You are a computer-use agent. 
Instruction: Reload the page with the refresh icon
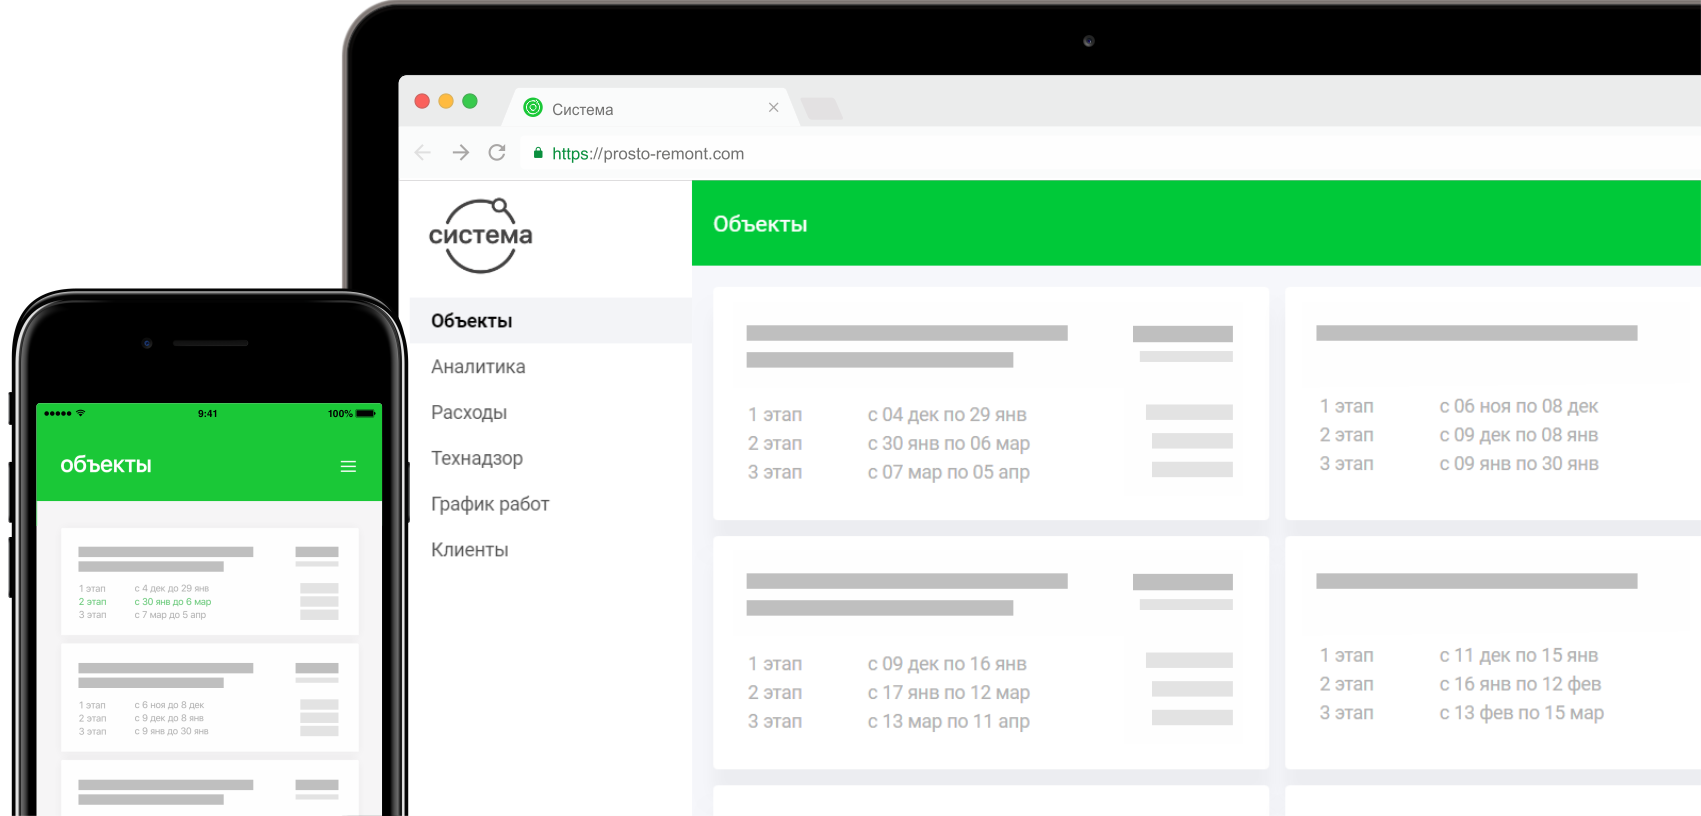497,153
